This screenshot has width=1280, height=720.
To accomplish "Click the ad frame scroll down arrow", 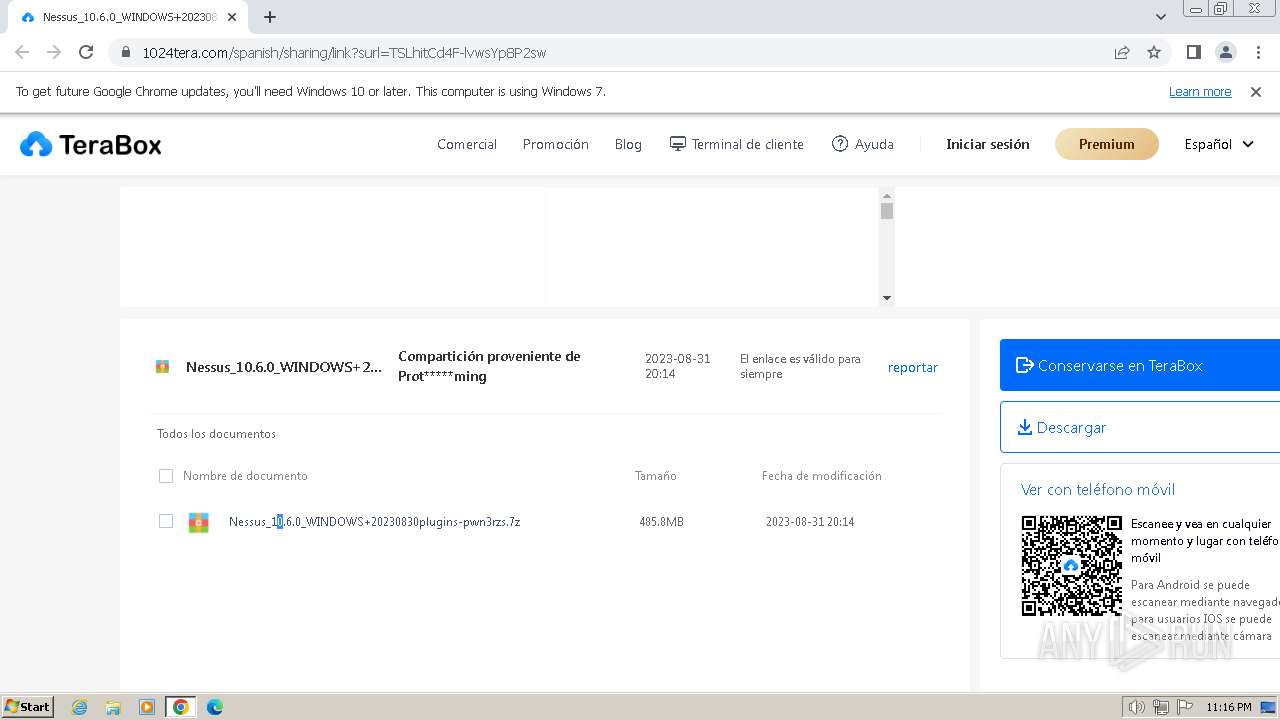I will (x=887, y=298).
